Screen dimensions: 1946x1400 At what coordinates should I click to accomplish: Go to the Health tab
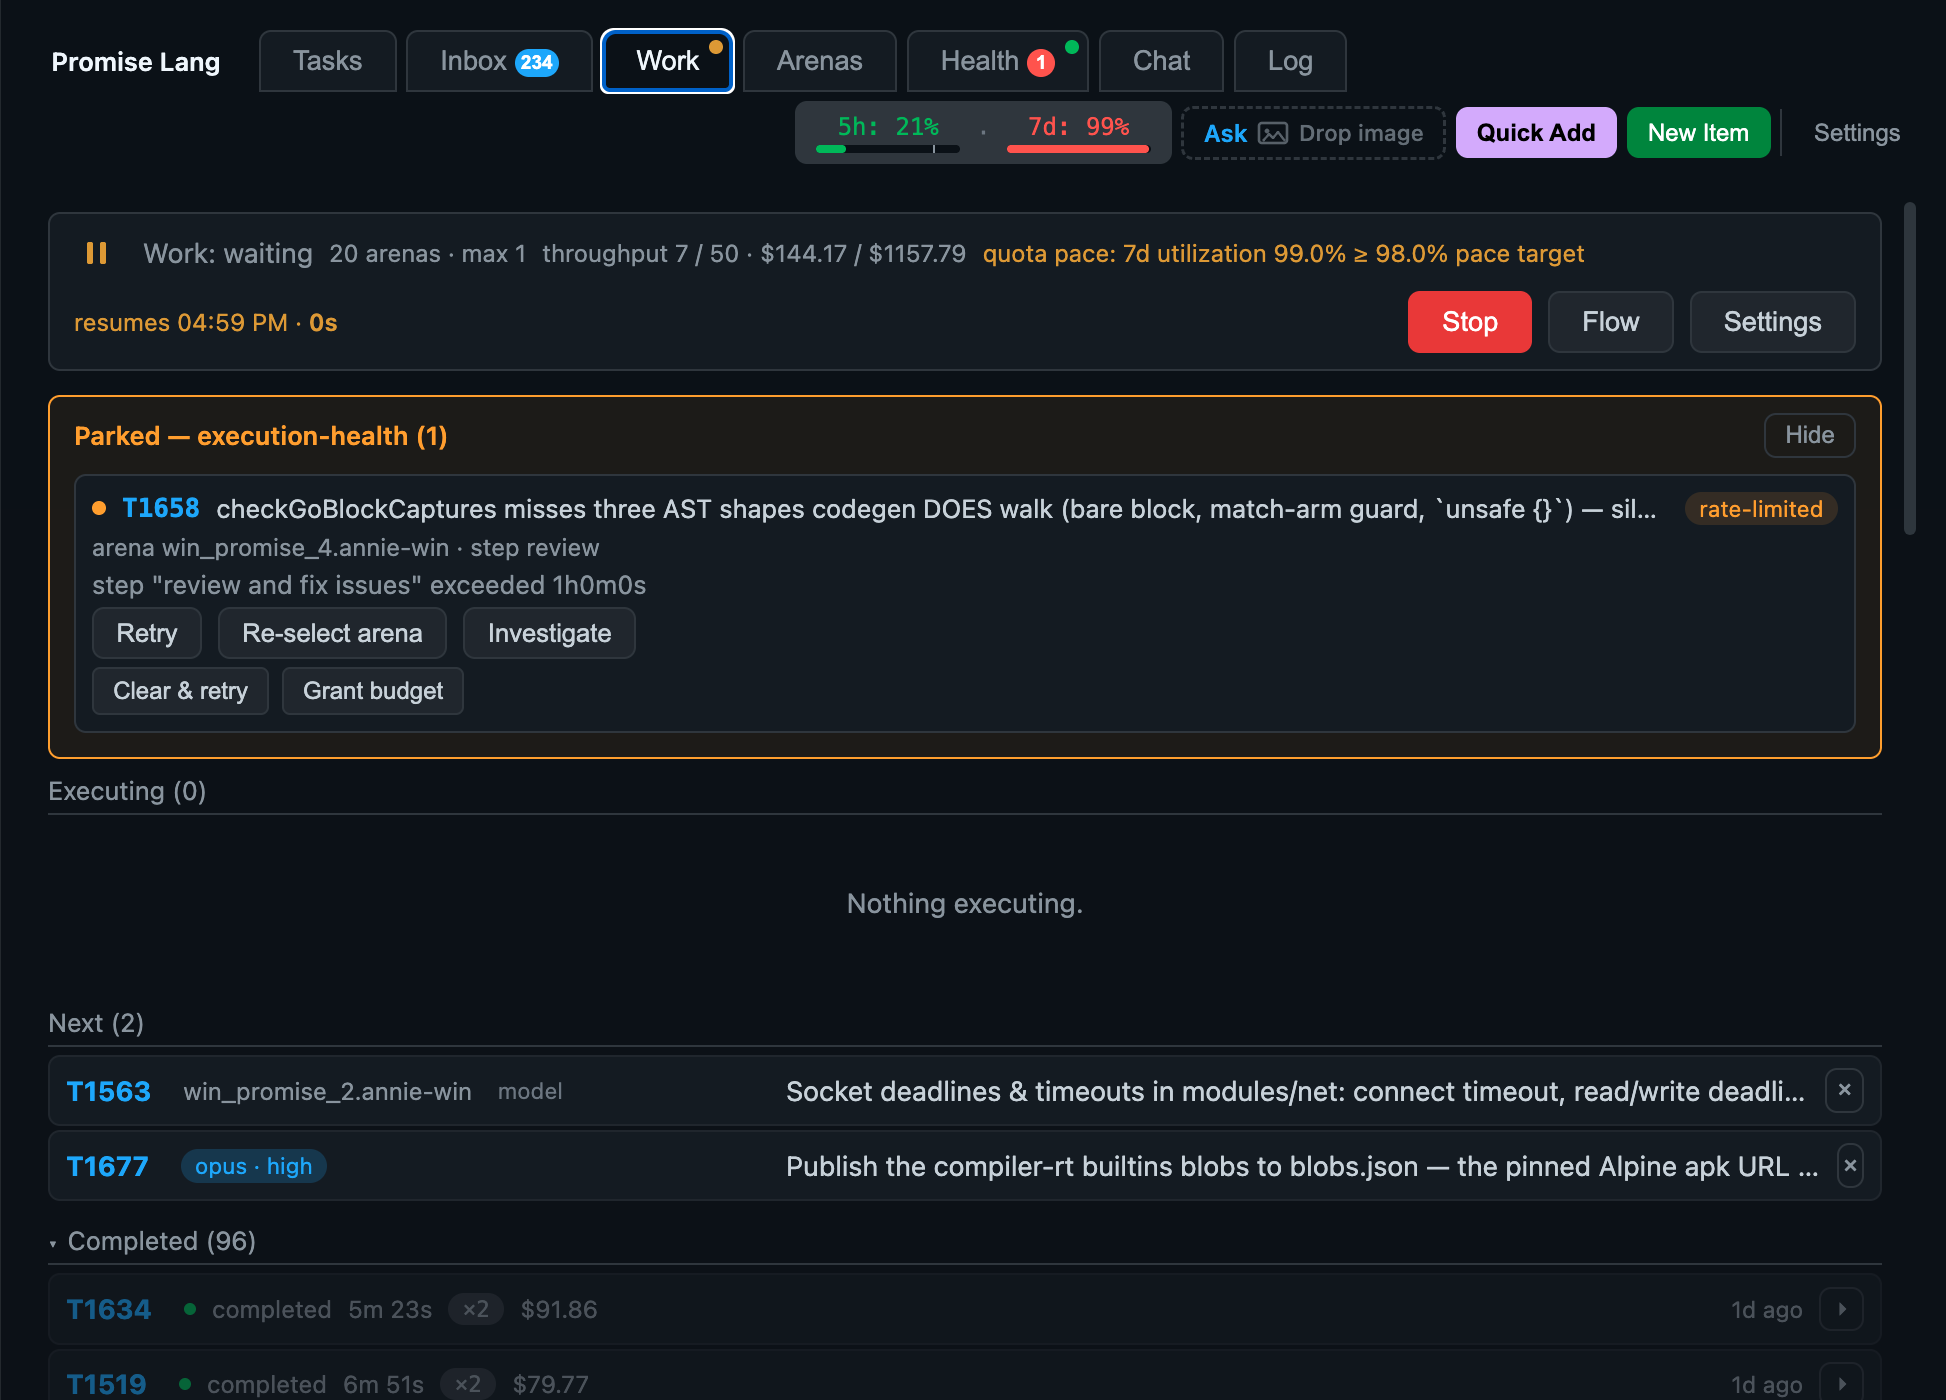click(x=997, y=61)
